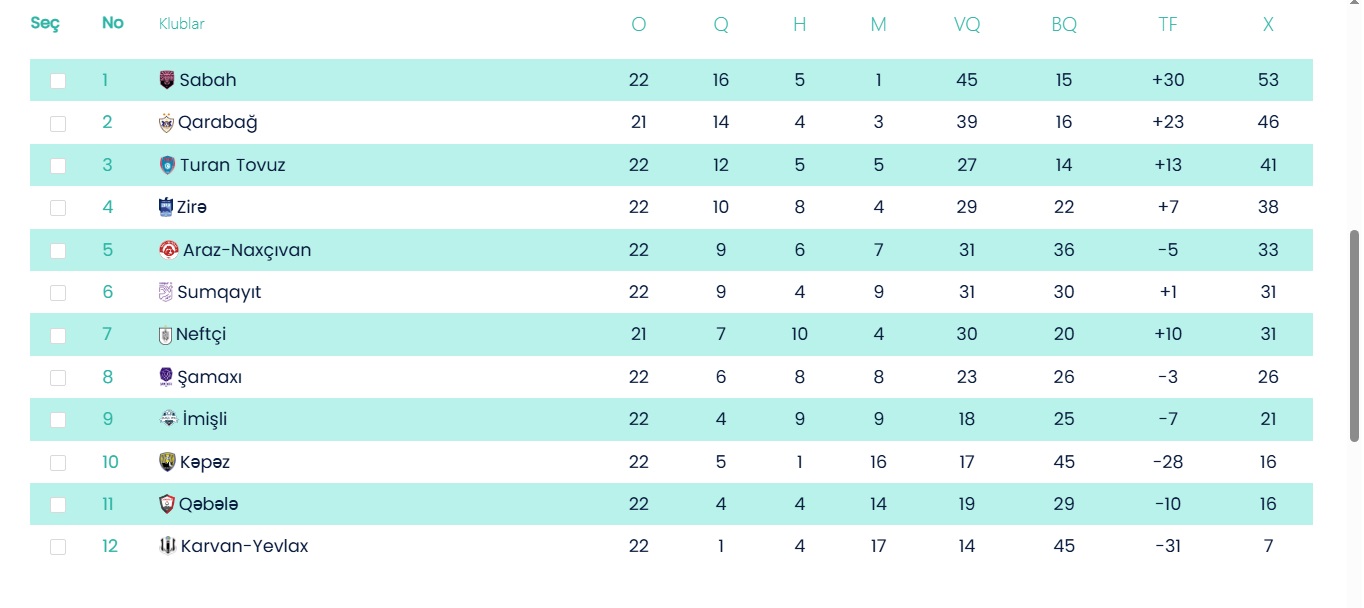Tick the checkbox for Sabah row
The image size is (1364, 608).
pos(58,81)
